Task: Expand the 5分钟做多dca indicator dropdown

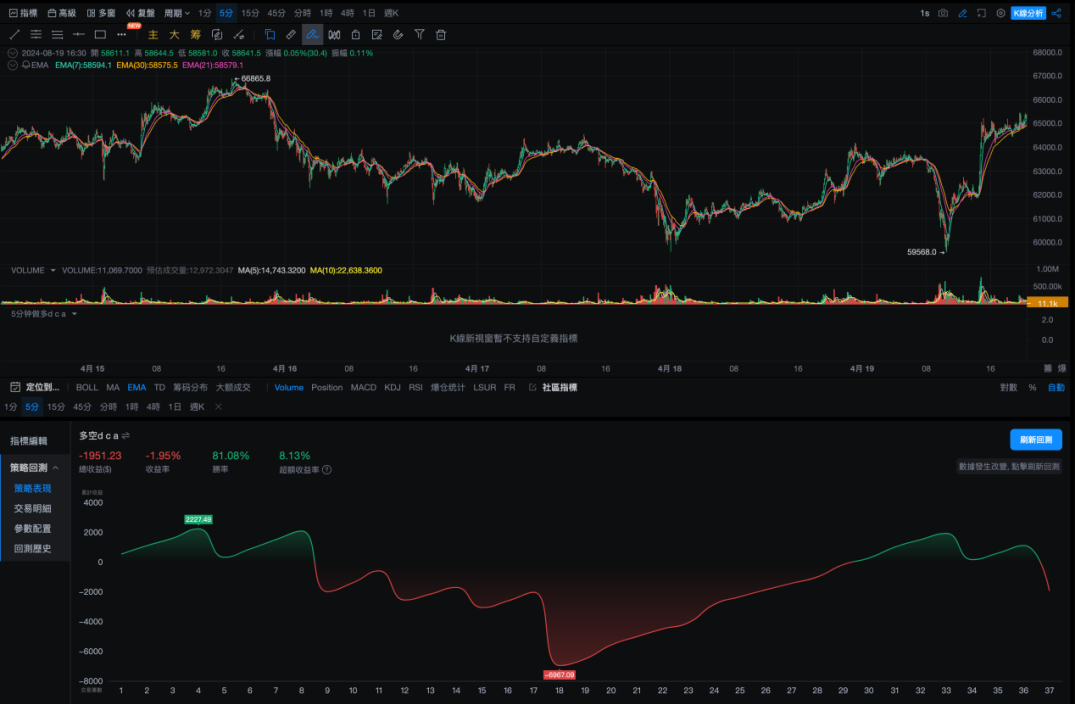Action: coord(74,314)
